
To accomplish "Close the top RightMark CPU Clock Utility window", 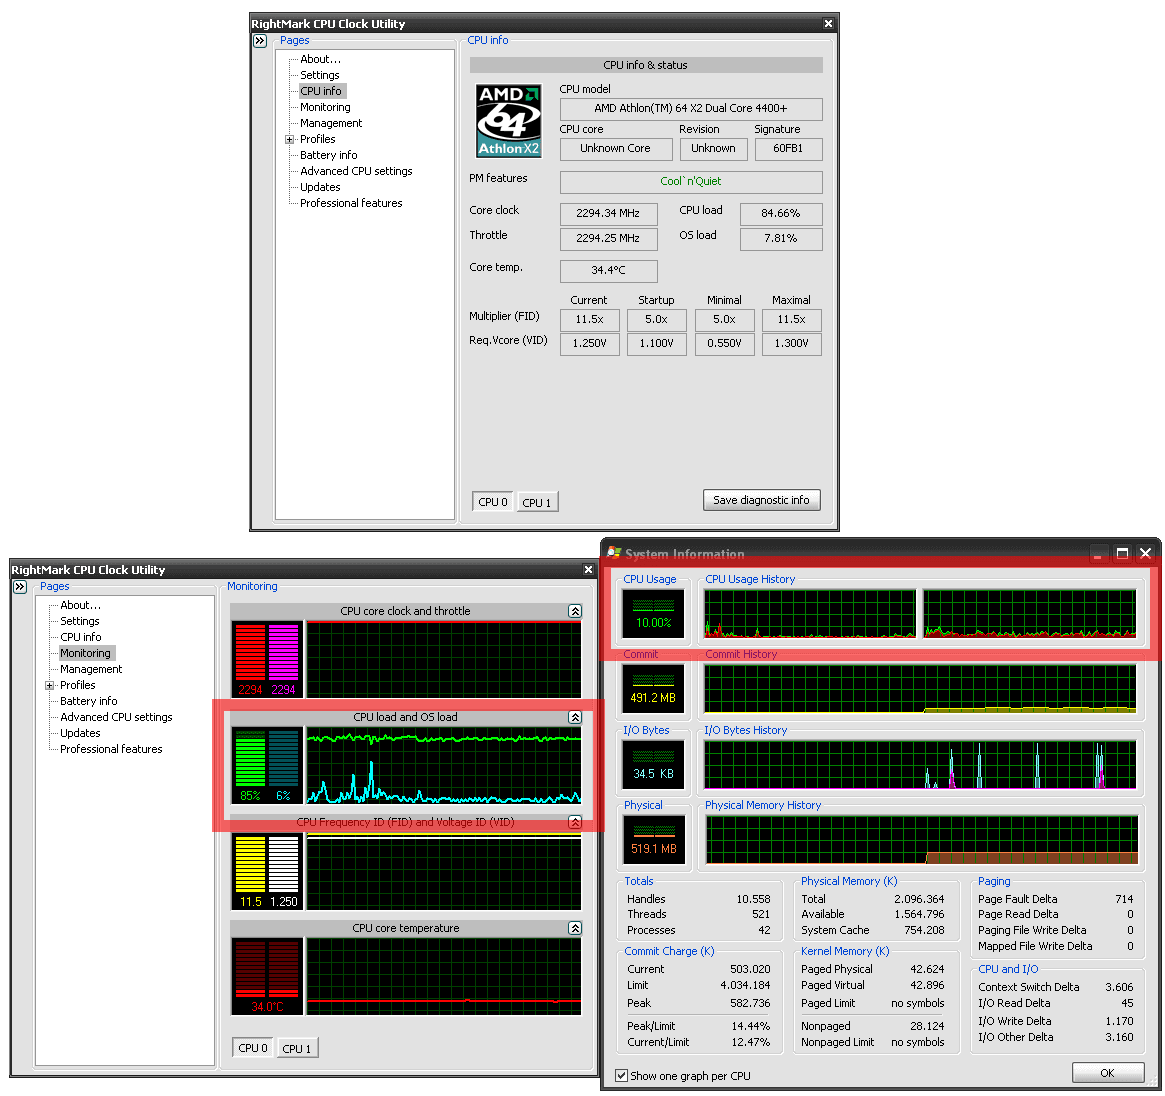I will tap(828, 24).
